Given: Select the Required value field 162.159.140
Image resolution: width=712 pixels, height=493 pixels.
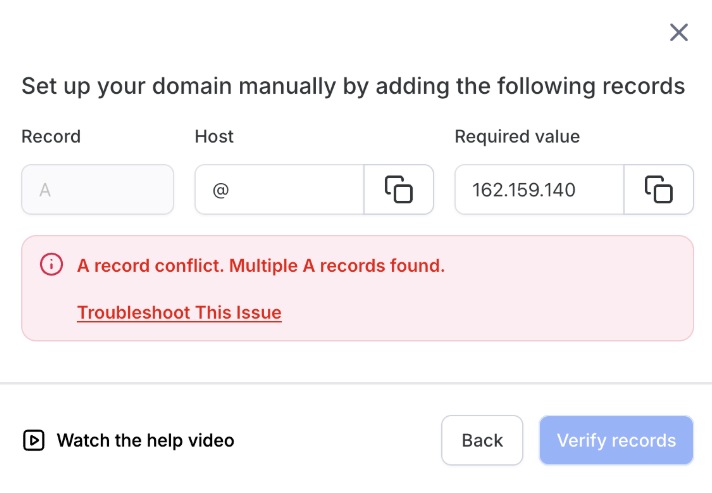Looking at the screenshot, I should [538, 189].
